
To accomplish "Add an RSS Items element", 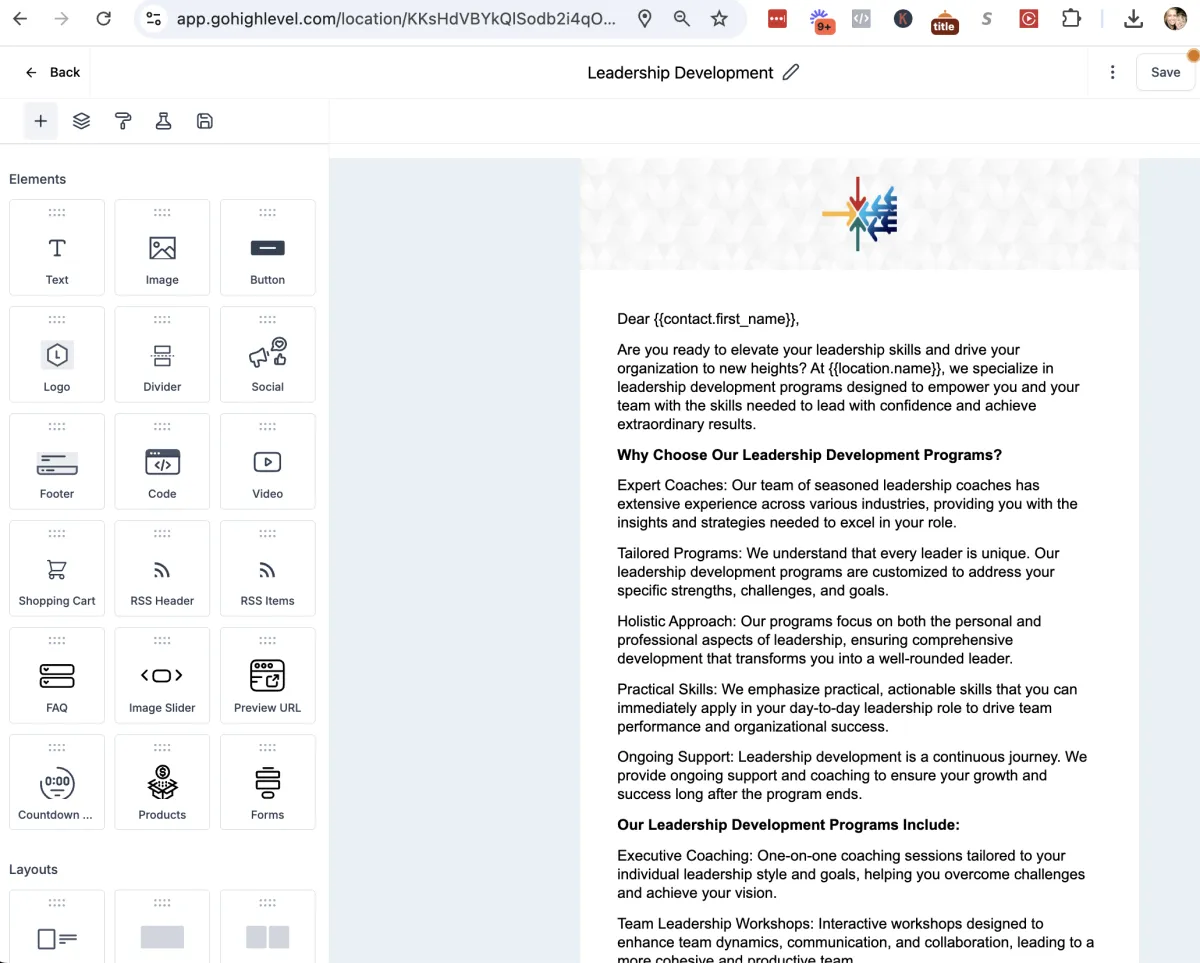I will [x=268, y=568].
